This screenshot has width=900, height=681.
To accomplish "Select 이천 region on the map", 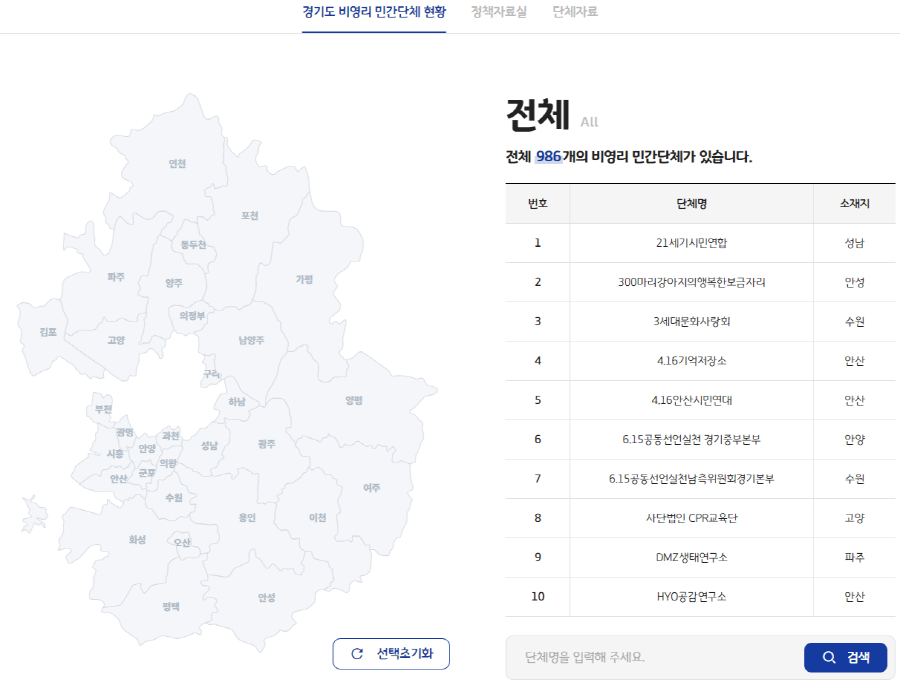I will 317,517.
